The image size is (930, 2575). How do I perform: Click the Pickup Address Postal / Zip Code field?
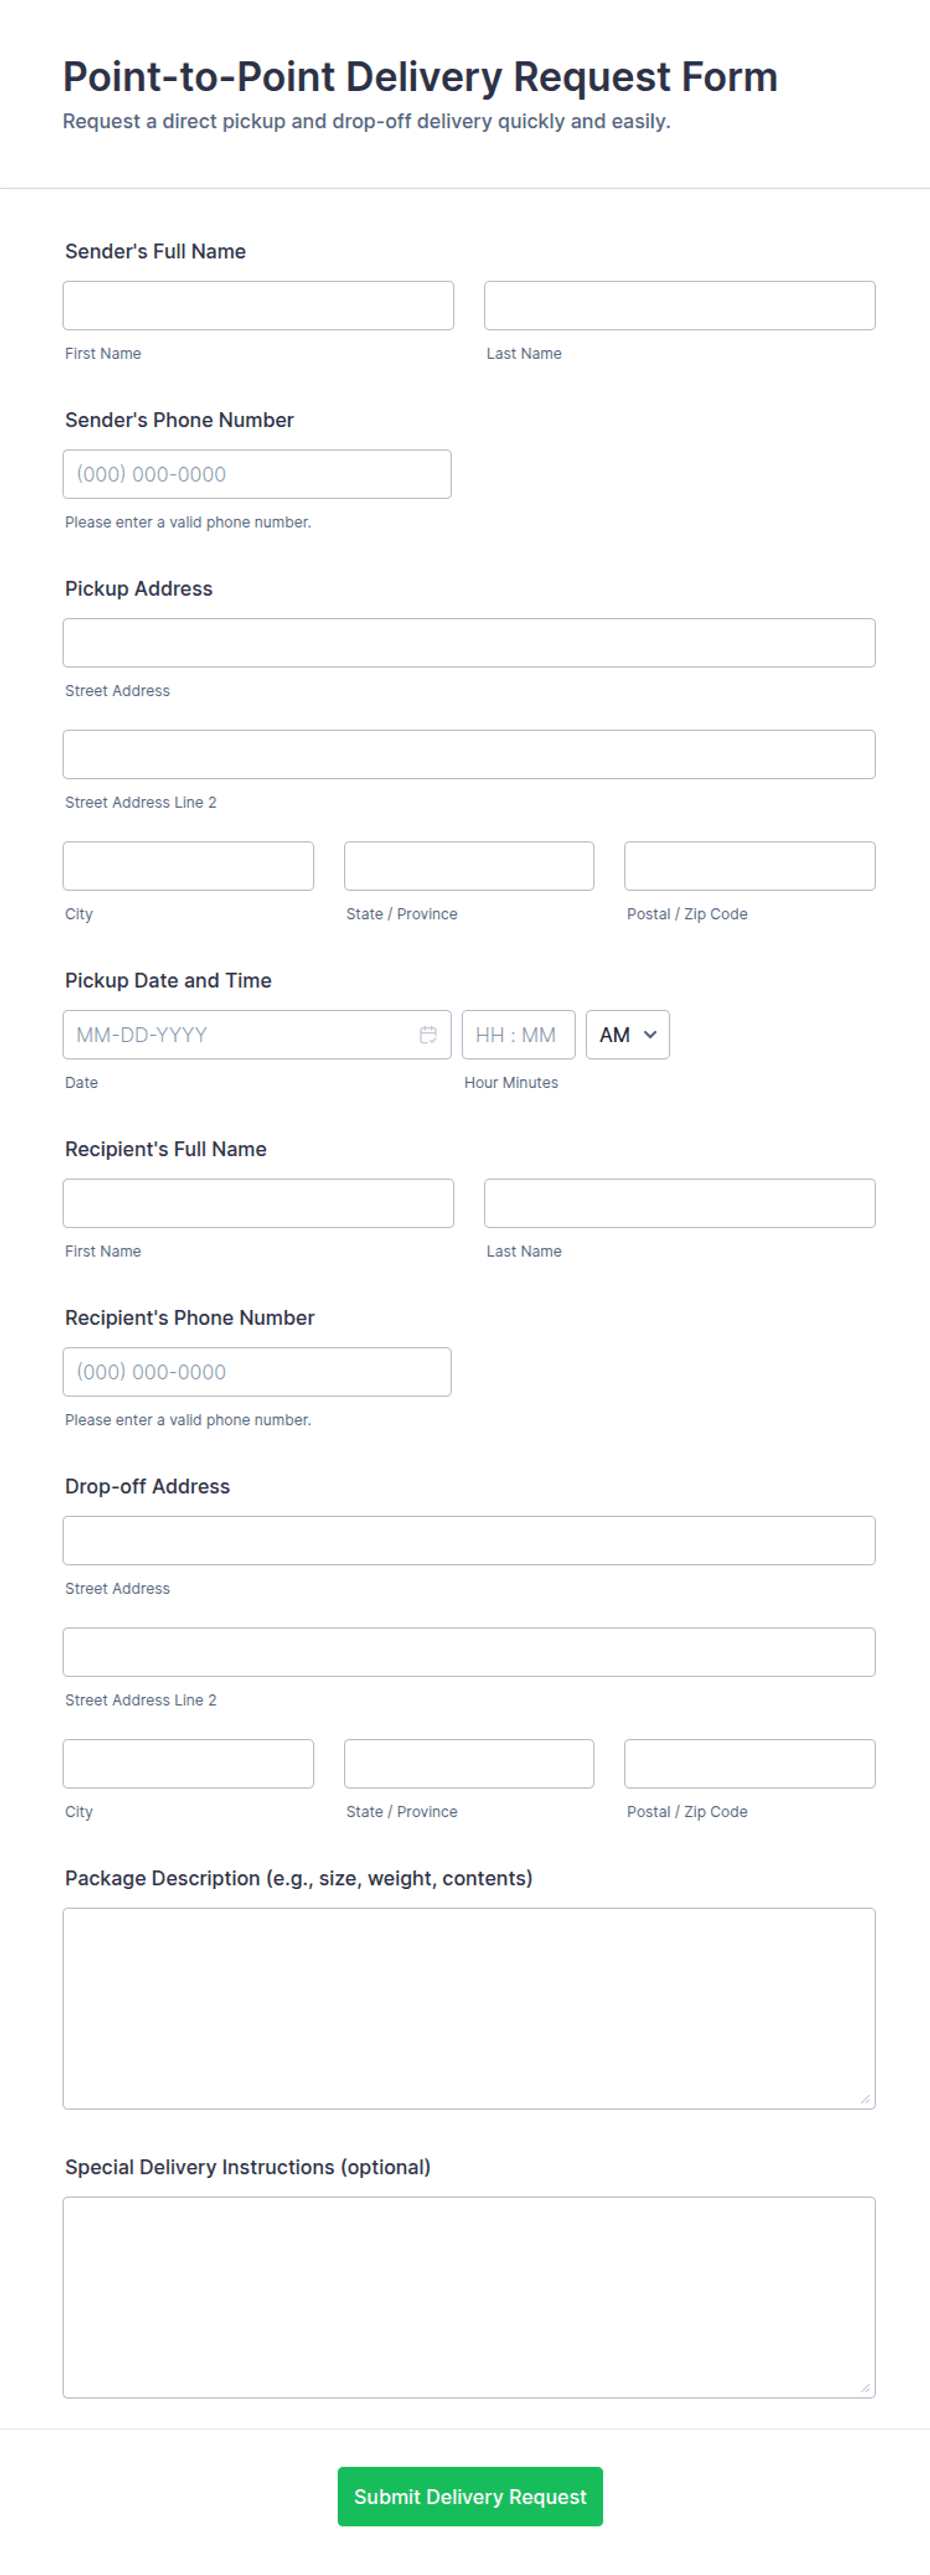pos(750,866)
